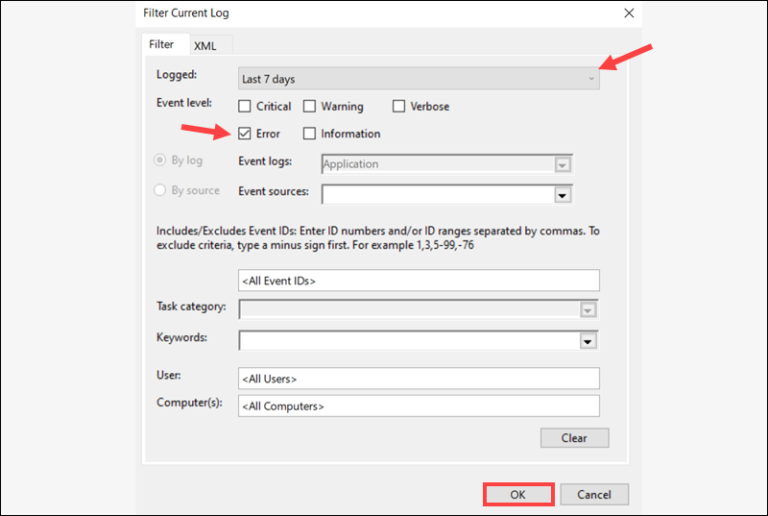Toggle the Information checkbox
The height and width of the screenshot is (516, 768).
click(309, 133)
